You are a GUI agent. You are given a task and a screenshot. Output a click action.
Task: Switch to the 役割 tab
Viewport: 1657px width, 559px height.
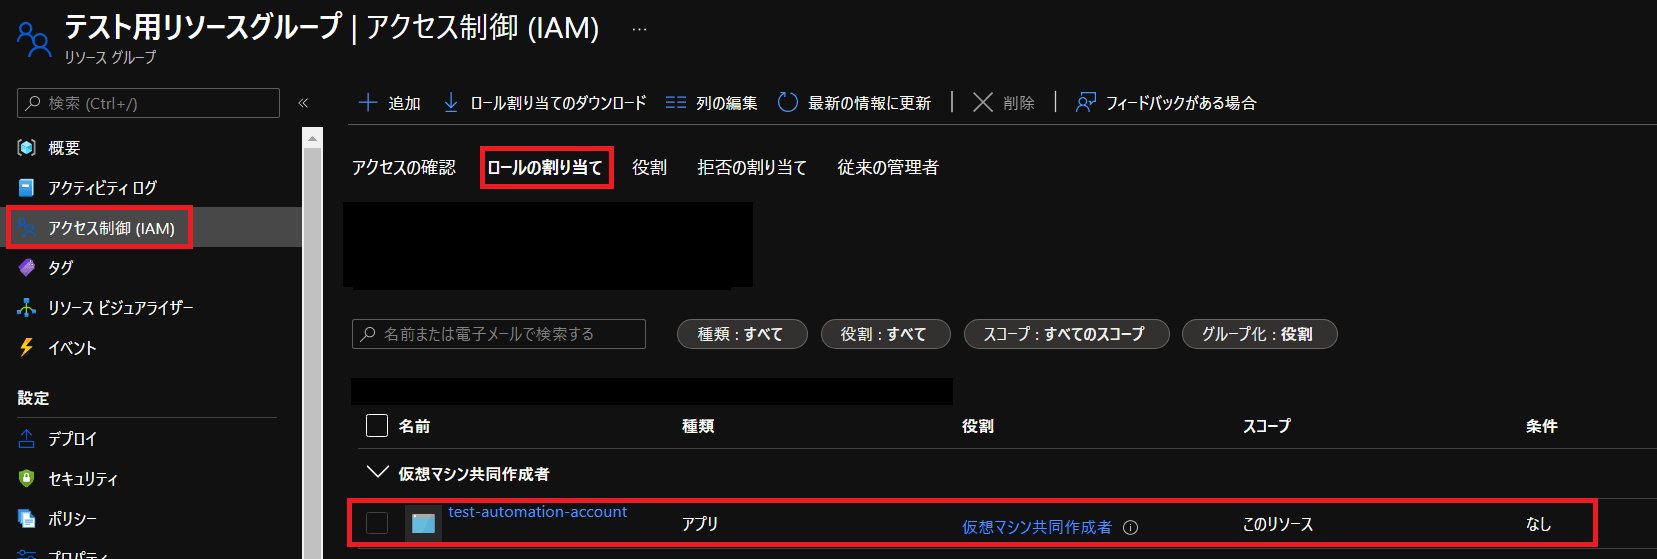pos(650,167)
